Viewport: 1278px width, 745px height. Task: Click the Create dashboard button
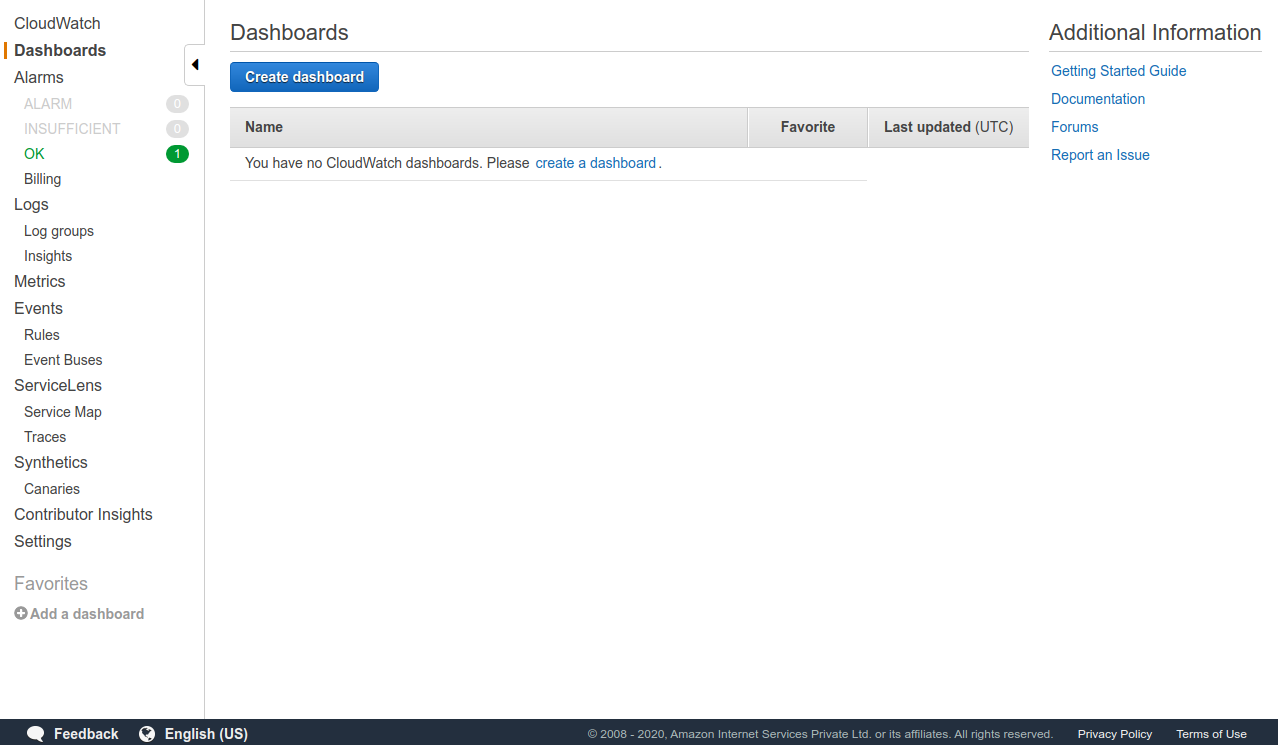point(304,77)
